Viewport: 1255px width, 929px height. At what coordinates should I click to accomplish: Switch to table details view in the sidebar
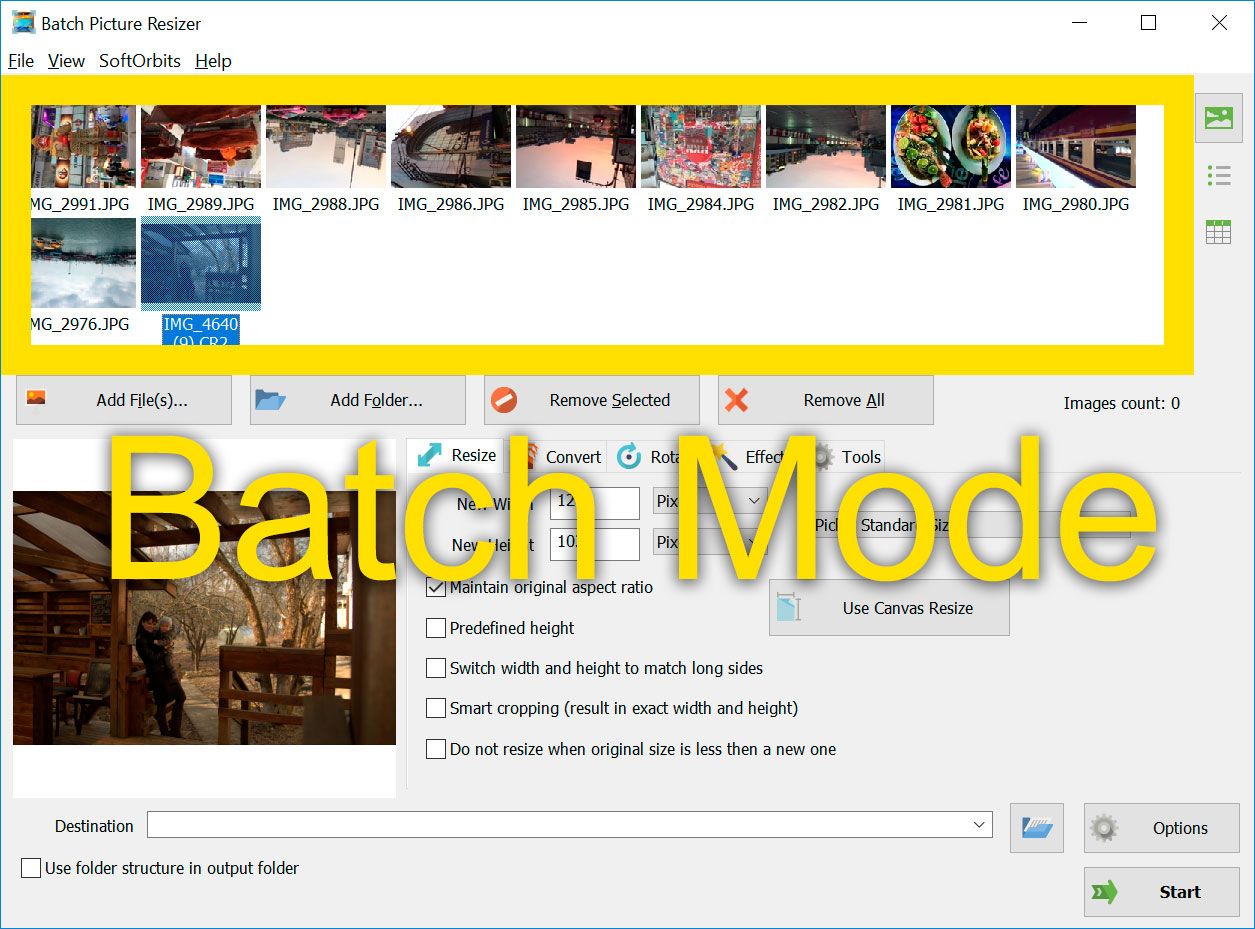click(x=1218, y=230)
